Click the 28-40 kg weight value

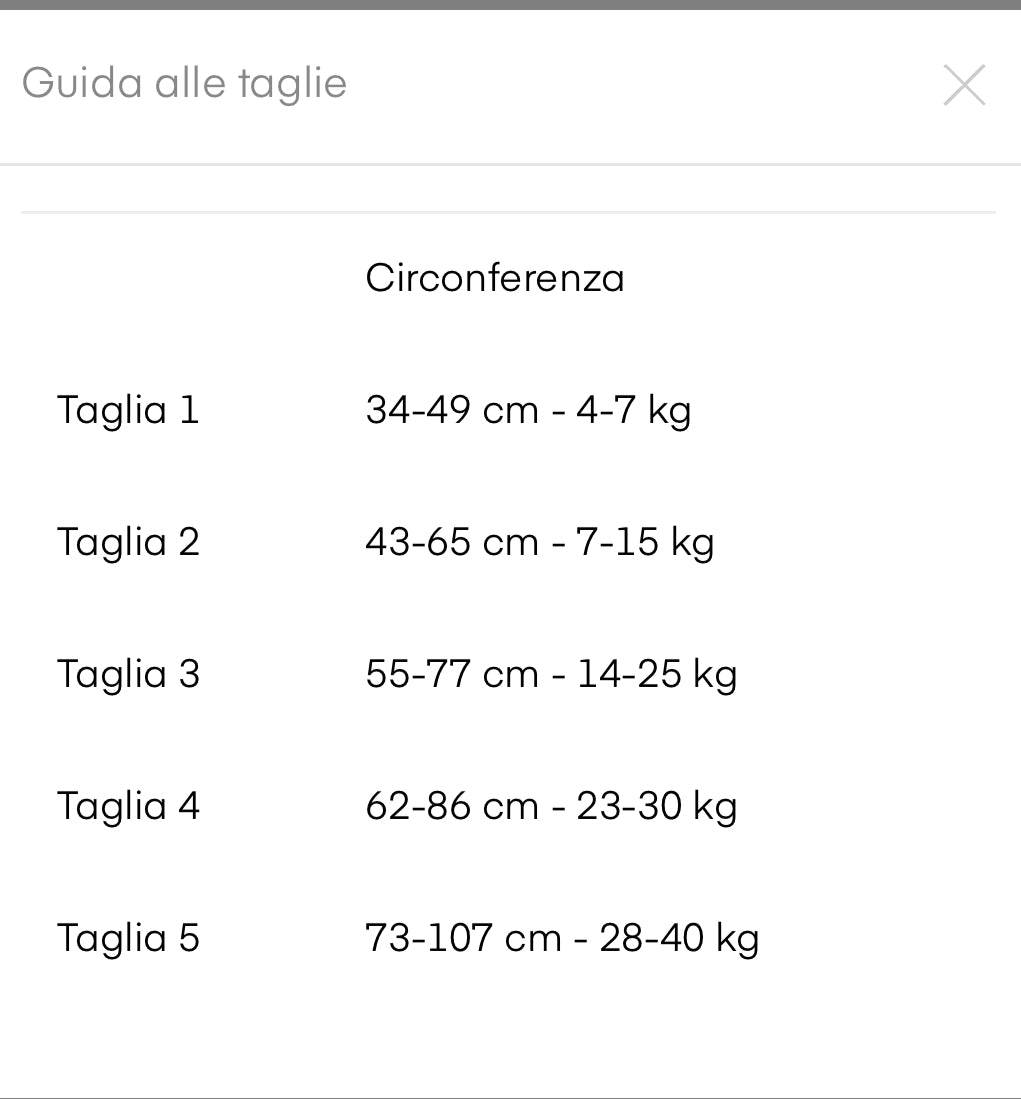679,938
